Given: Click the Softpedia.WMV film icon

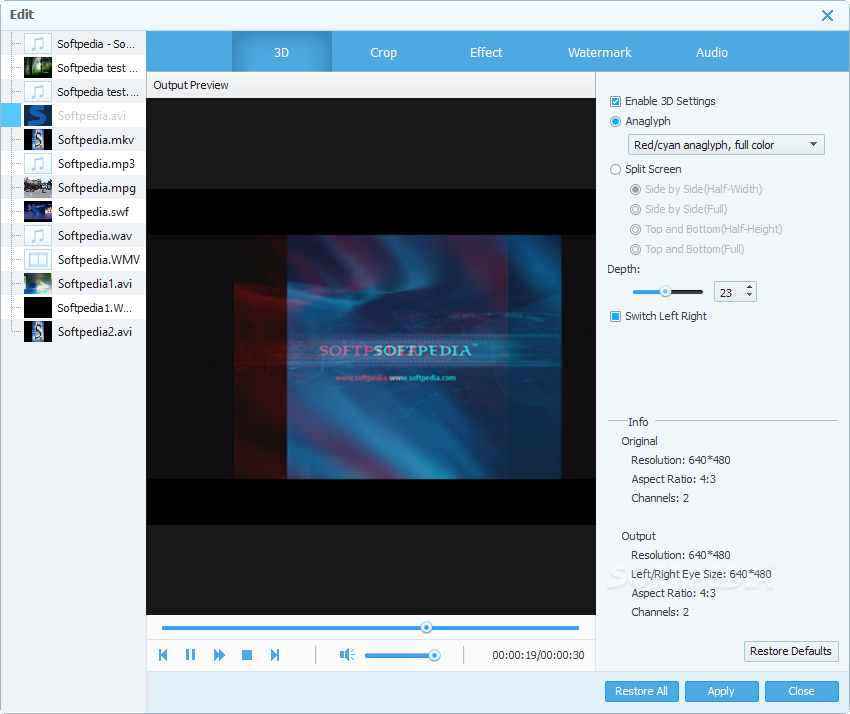Looking at the screenshot, I should [x=38, y=260].
